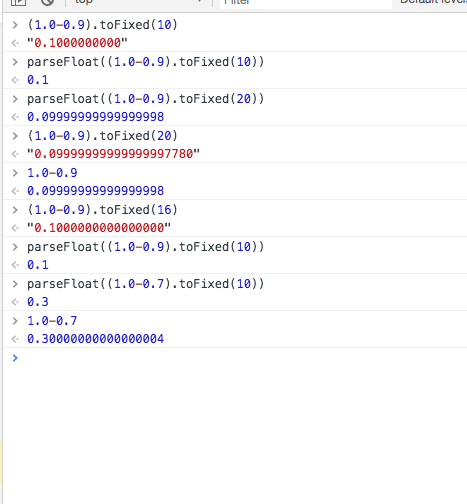Click the input line (1.0-0.9).toFixed(16)
The image size is (467, 504).
(x=102, y=210)
